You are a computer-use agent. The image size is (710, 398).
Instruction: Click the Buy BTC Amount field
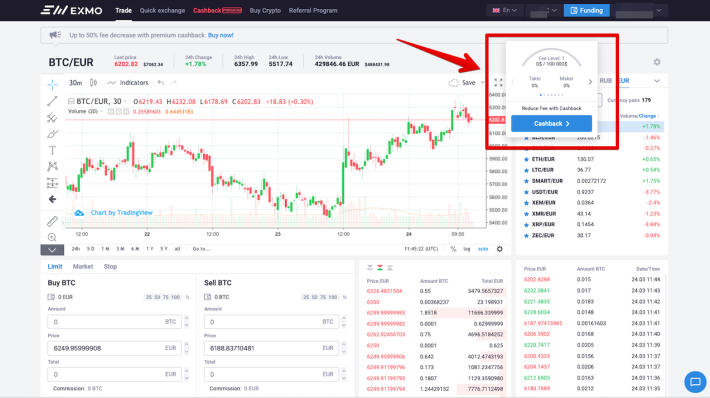point(114,322)
